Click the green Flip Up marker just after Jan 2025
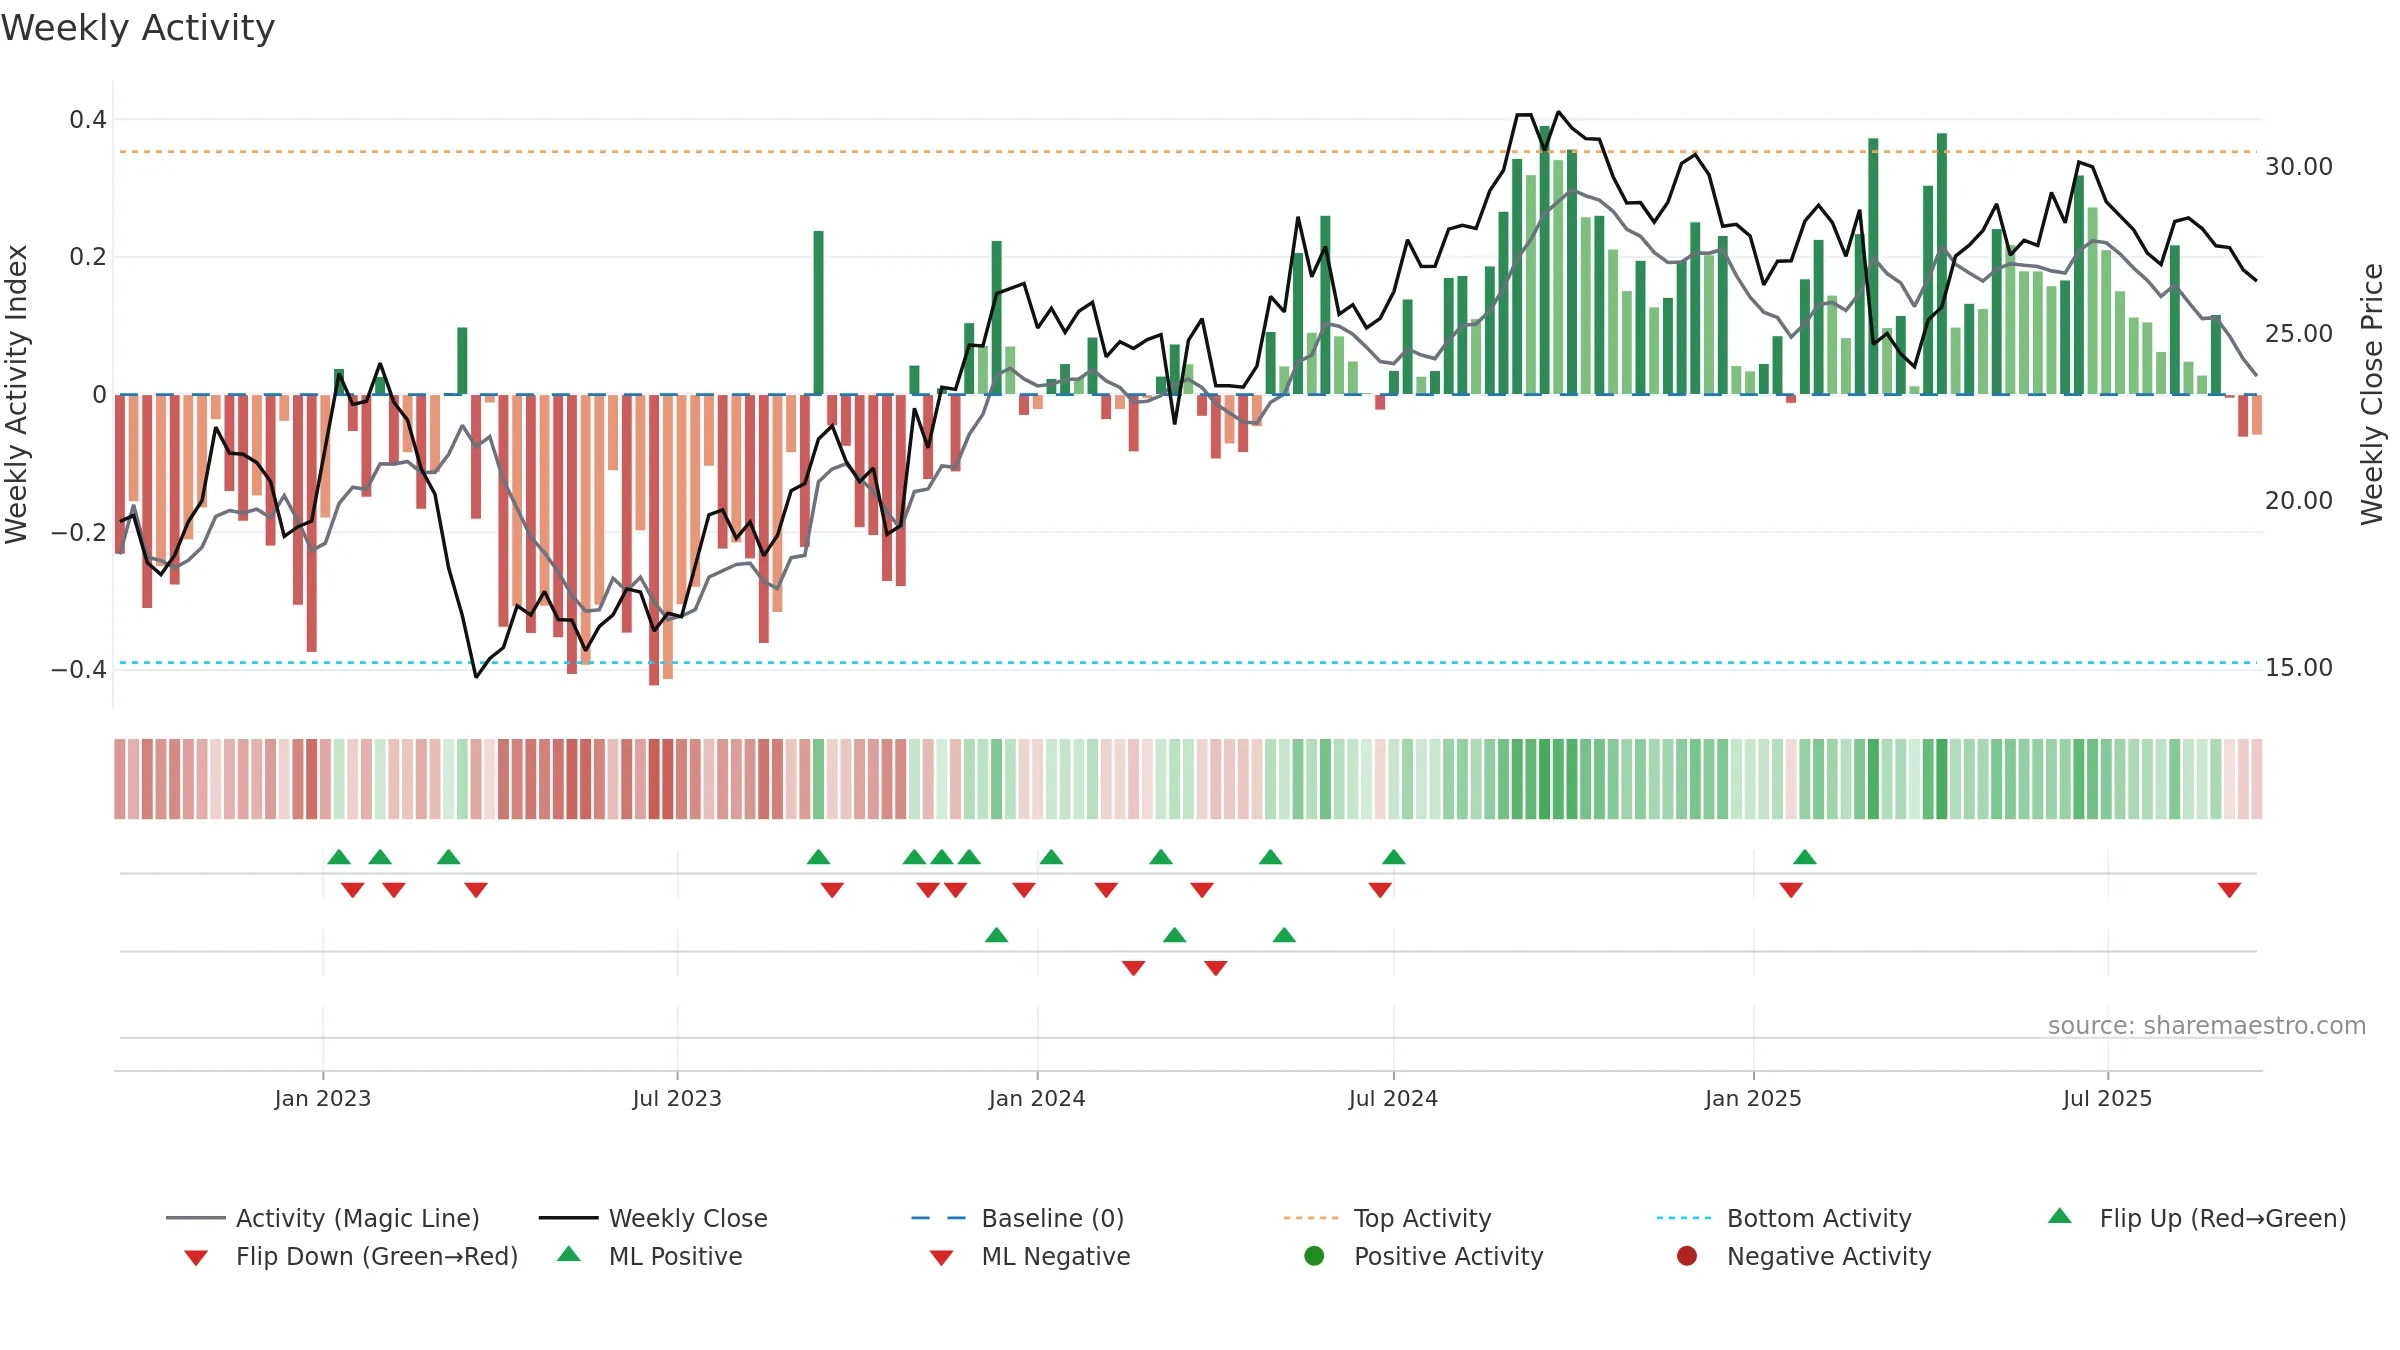This screenshot has width=2400, height=1350. (x=1805, y=857)
